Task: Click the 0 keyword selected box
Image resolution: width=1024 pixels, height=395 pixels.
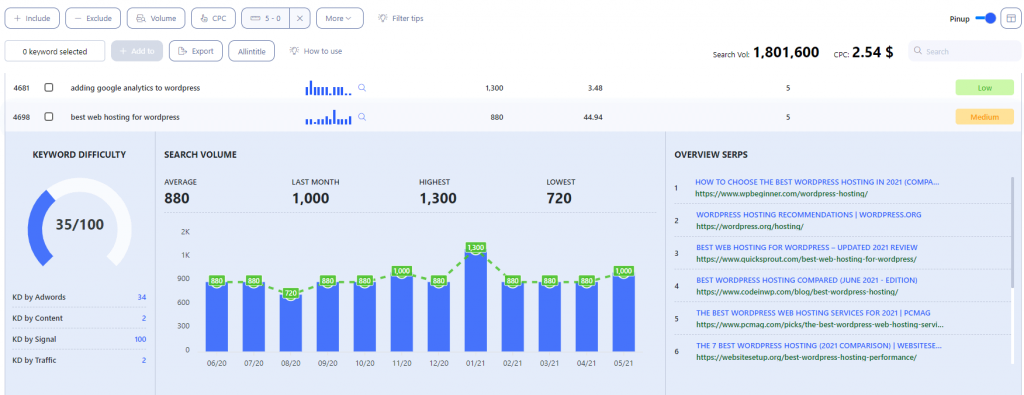Action: point(55,51)
